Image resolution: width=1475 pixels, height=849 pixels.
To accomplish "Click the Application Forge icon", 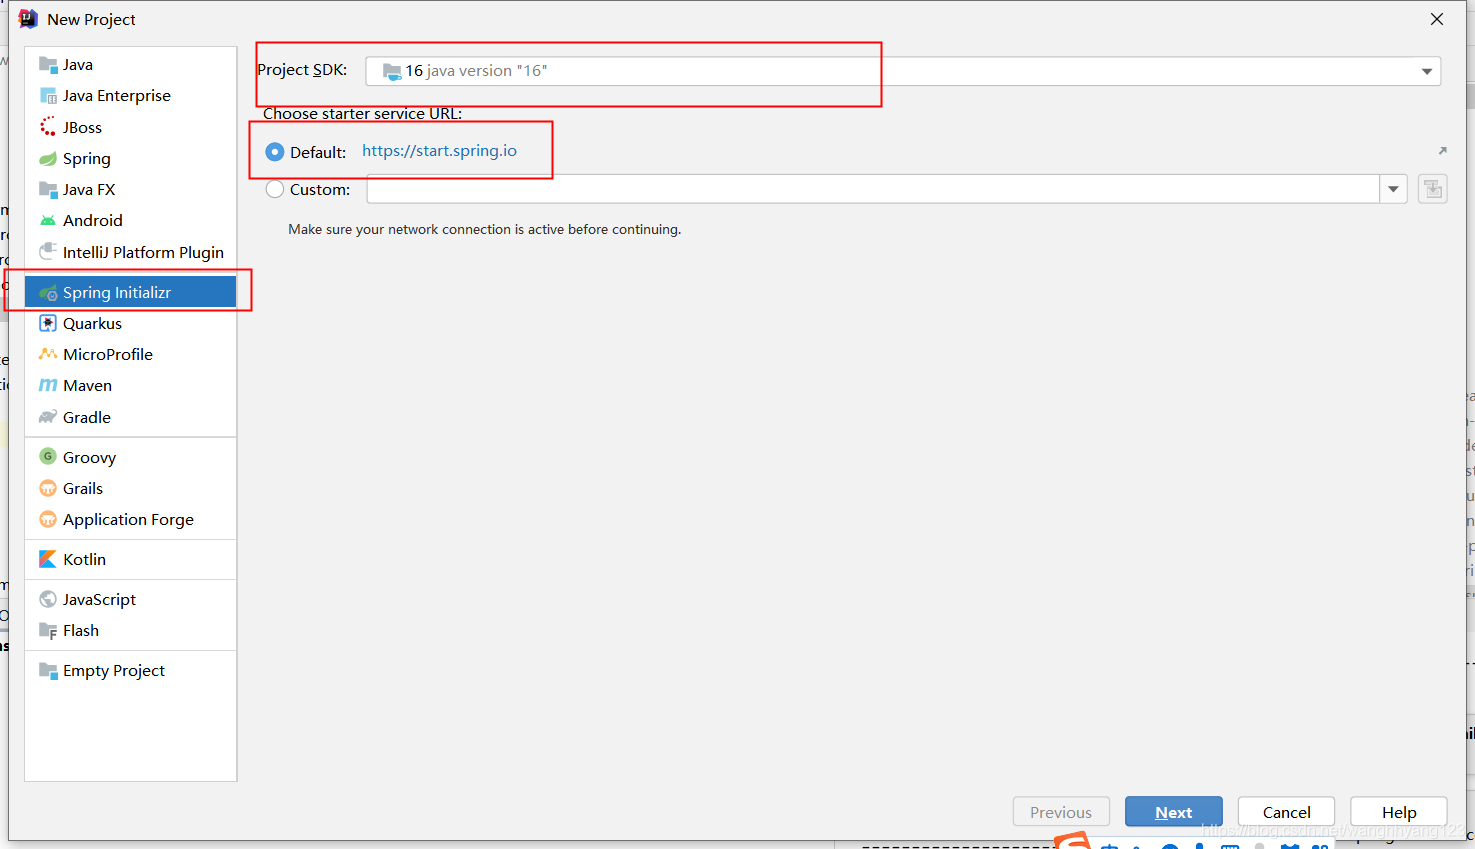I will tap(48, 520).
